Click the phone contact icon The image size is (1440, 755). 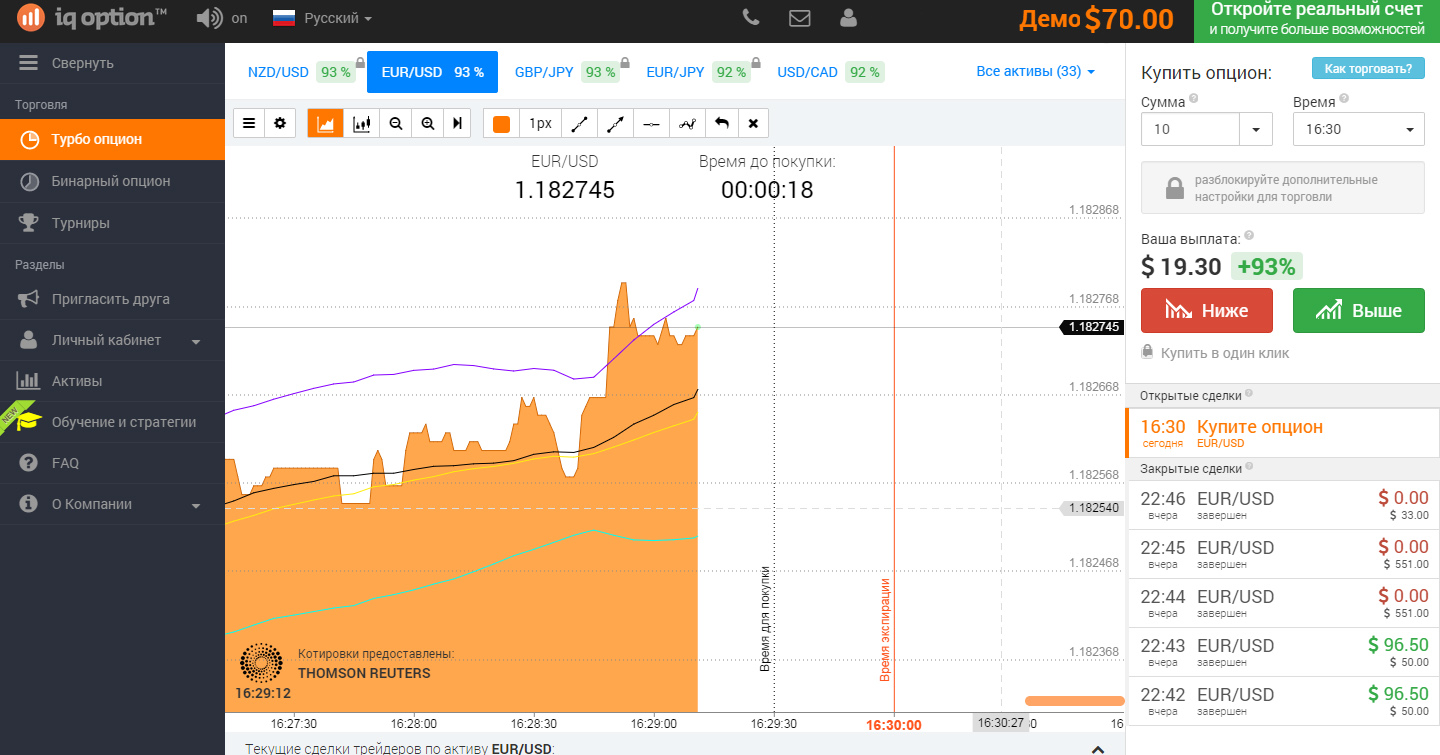pos(751,17)
